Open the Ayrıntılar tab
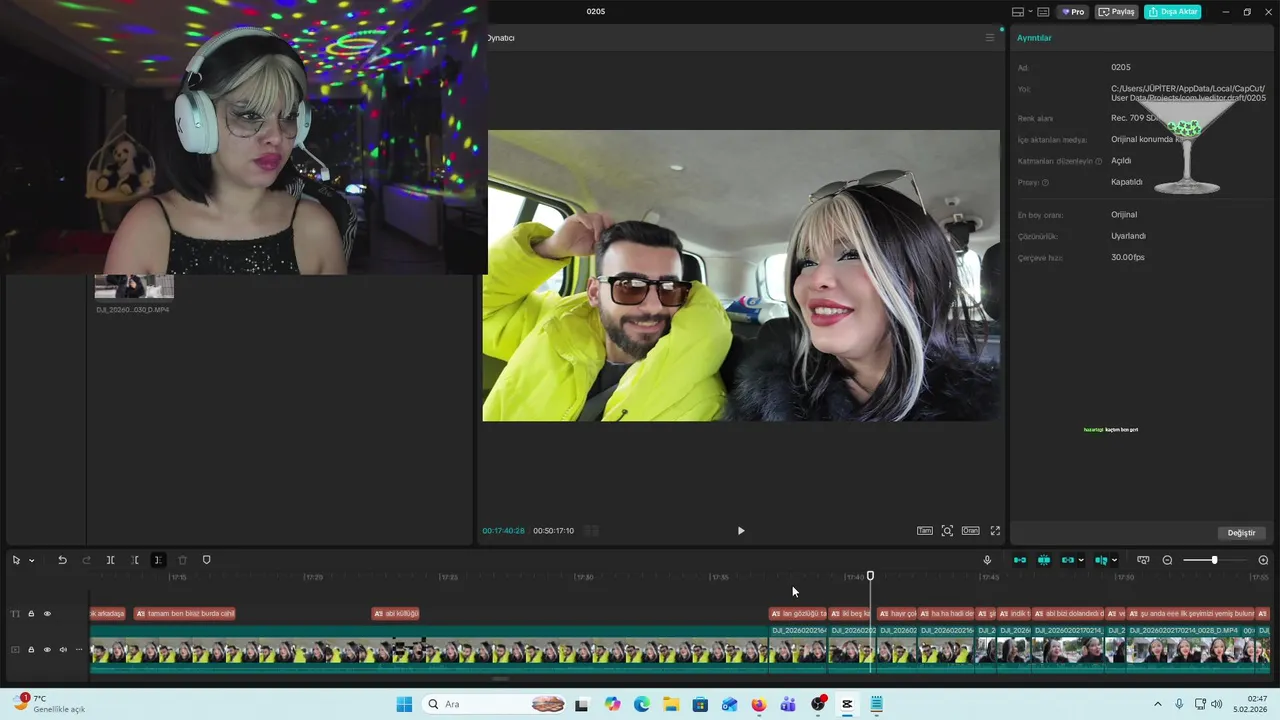 [1034, 38]
